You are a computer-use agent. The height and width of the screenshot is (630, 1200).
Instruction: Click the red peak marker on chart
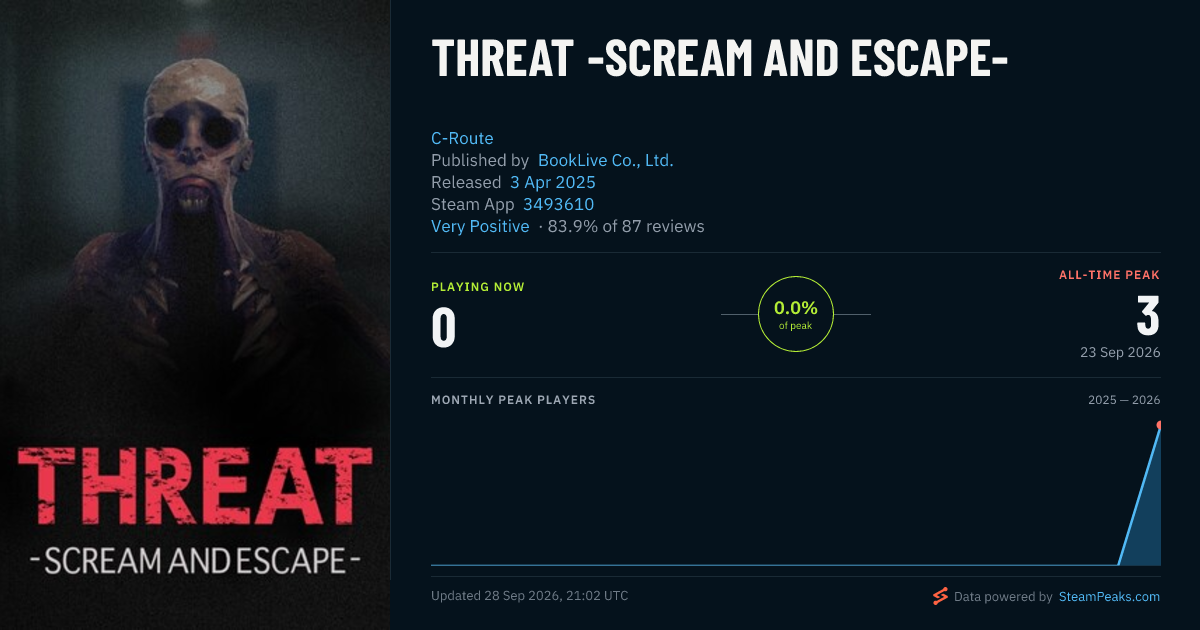point(1160,425)
